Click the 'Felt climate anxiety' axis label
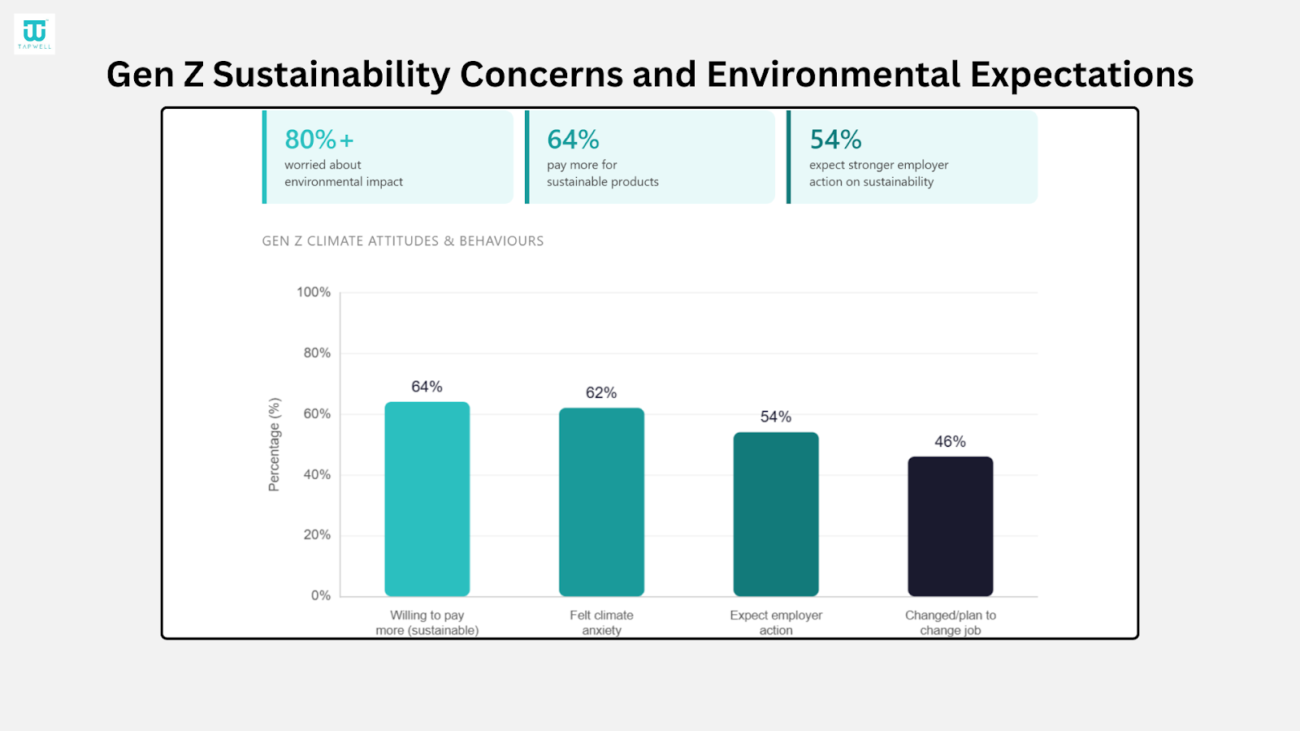 [601, 623]
